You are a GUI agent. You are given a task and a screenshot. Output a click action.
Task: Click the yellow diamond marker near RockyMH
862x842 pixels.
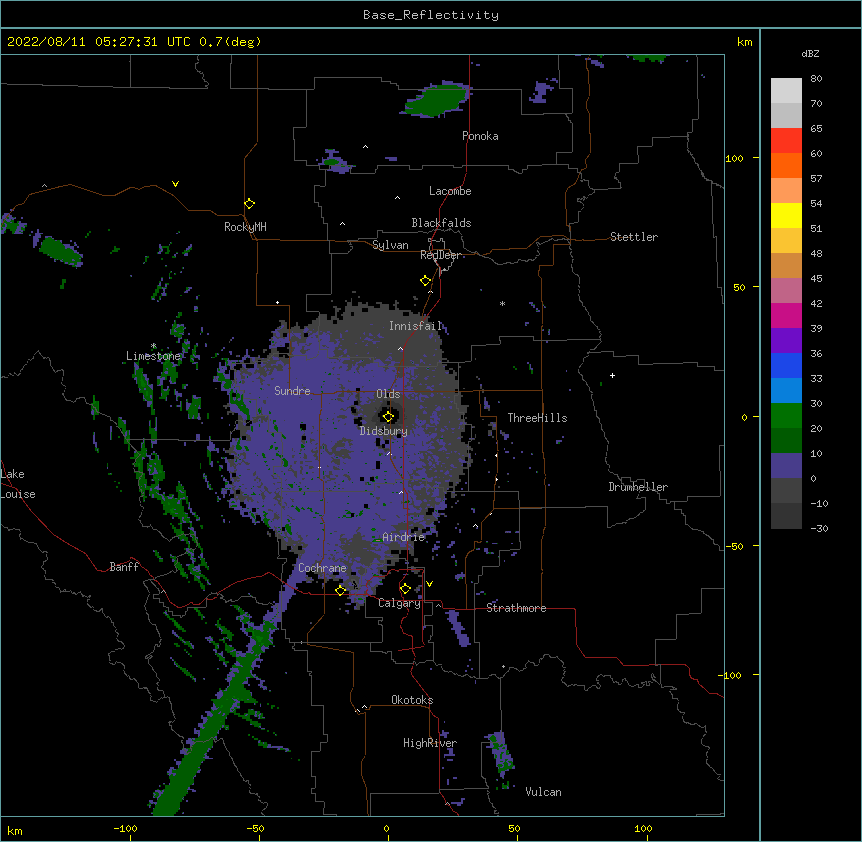(250, 203)
